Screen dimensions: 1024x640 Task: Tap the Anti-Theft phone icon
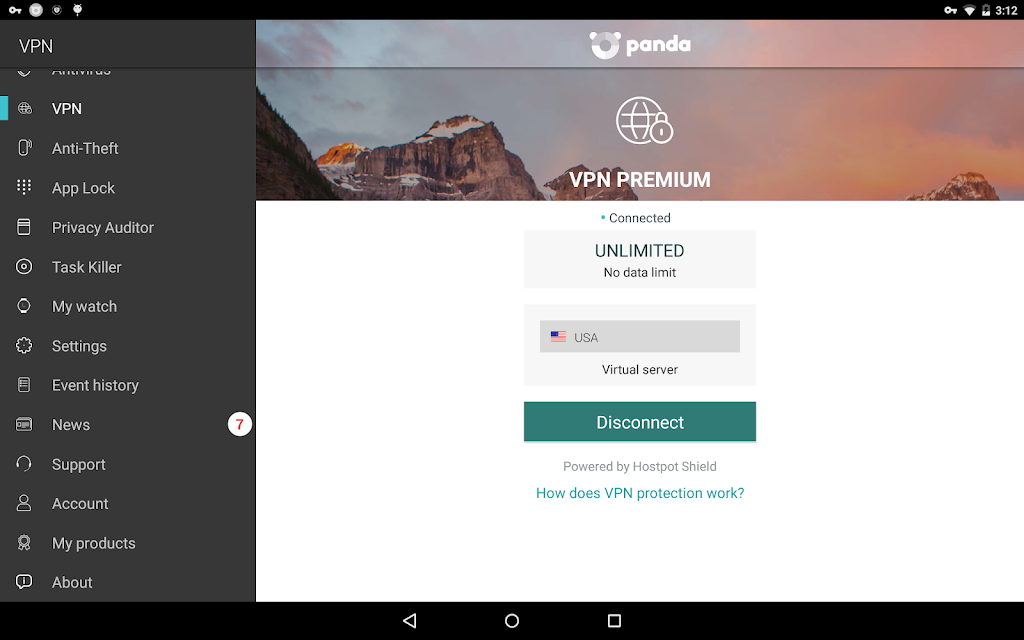[24, 148]
